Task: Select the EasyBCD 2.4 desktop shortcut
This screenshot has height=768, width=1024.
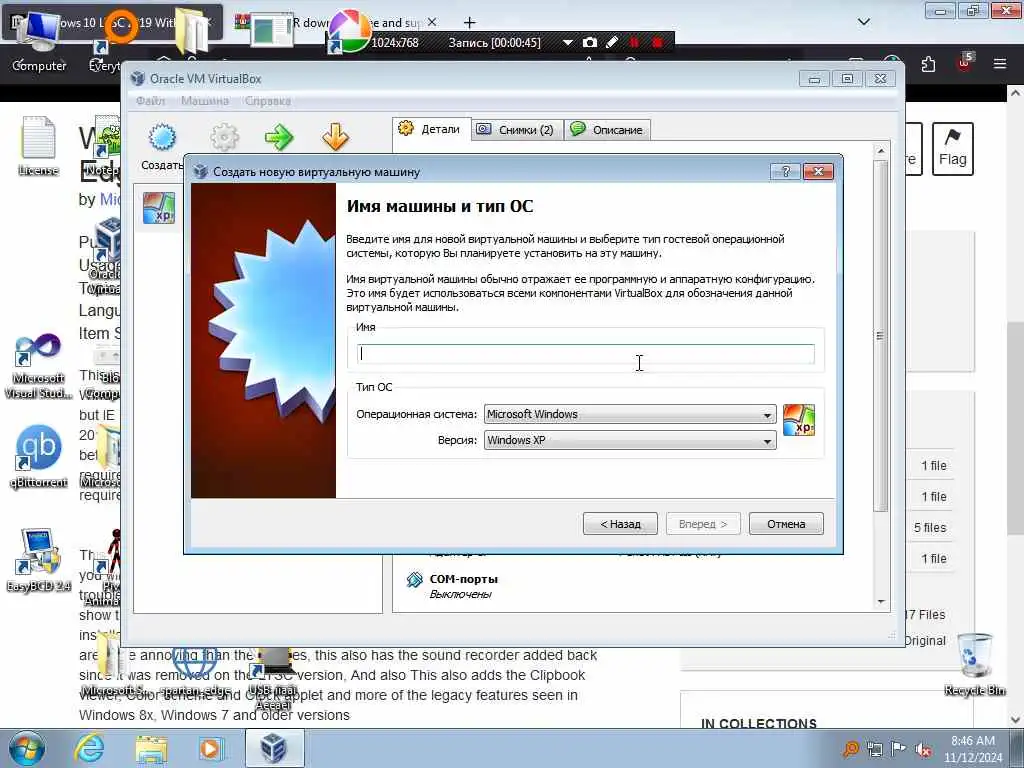Action: pos(39,560)
